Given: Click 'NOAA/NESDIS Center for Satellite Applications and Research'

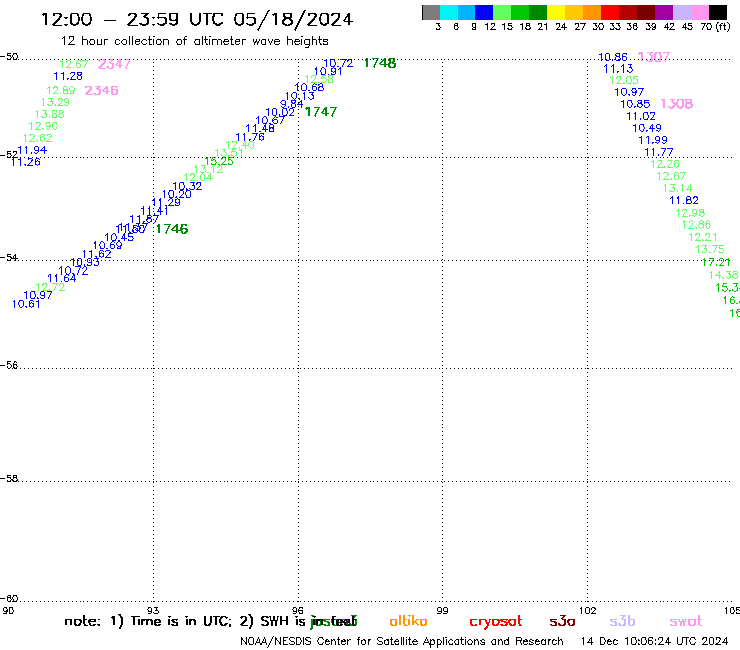Looking at the screenshot, I should [402, 641].
